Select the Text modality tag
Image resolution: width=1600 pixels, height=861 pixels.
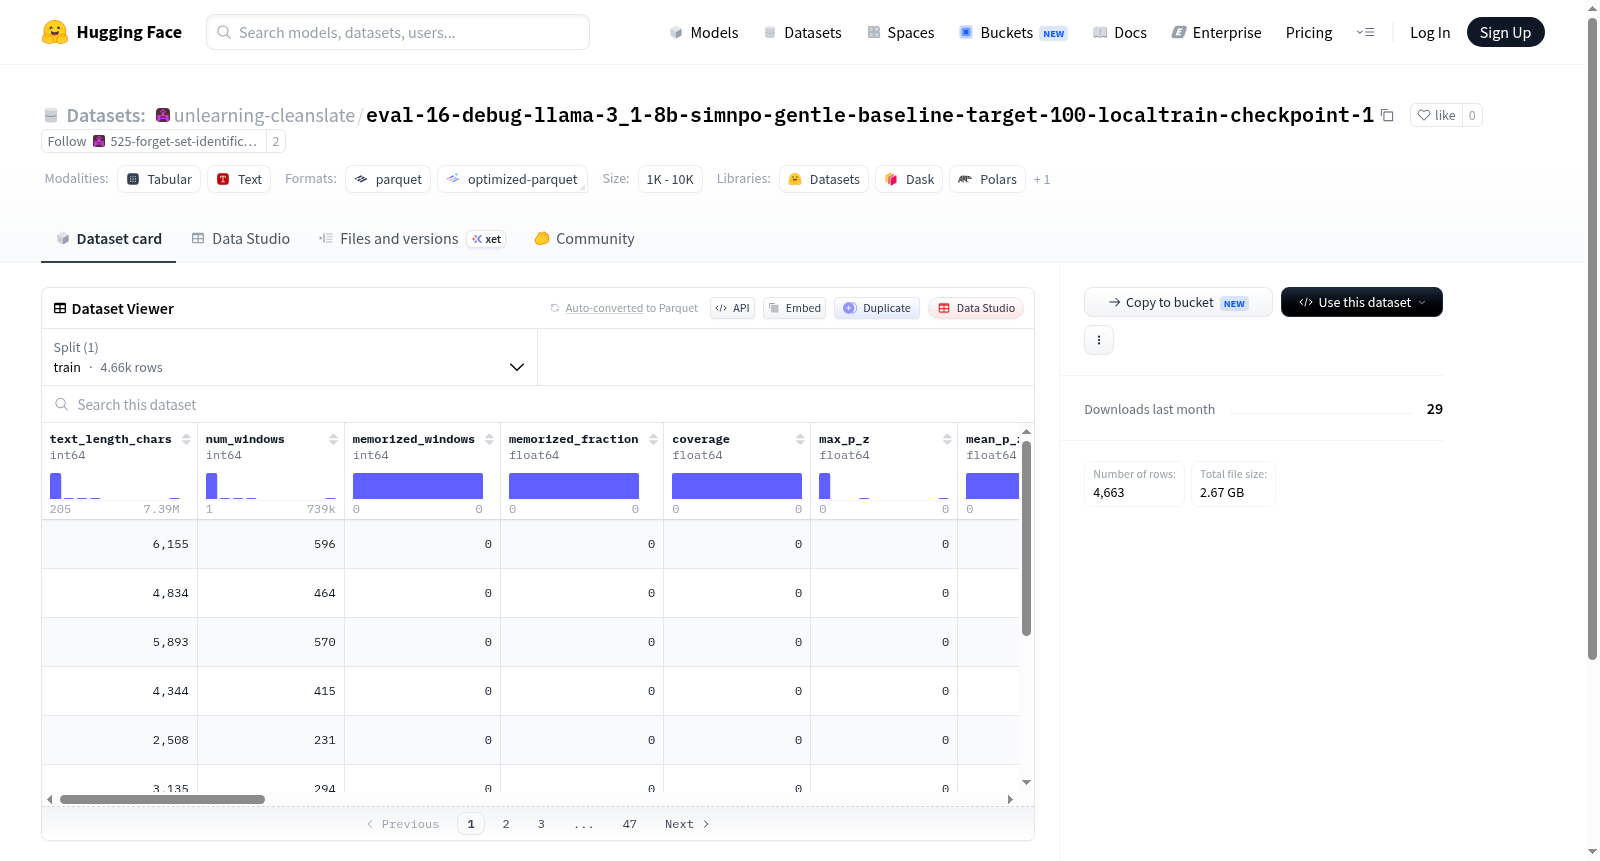click(x=239, y=179)
